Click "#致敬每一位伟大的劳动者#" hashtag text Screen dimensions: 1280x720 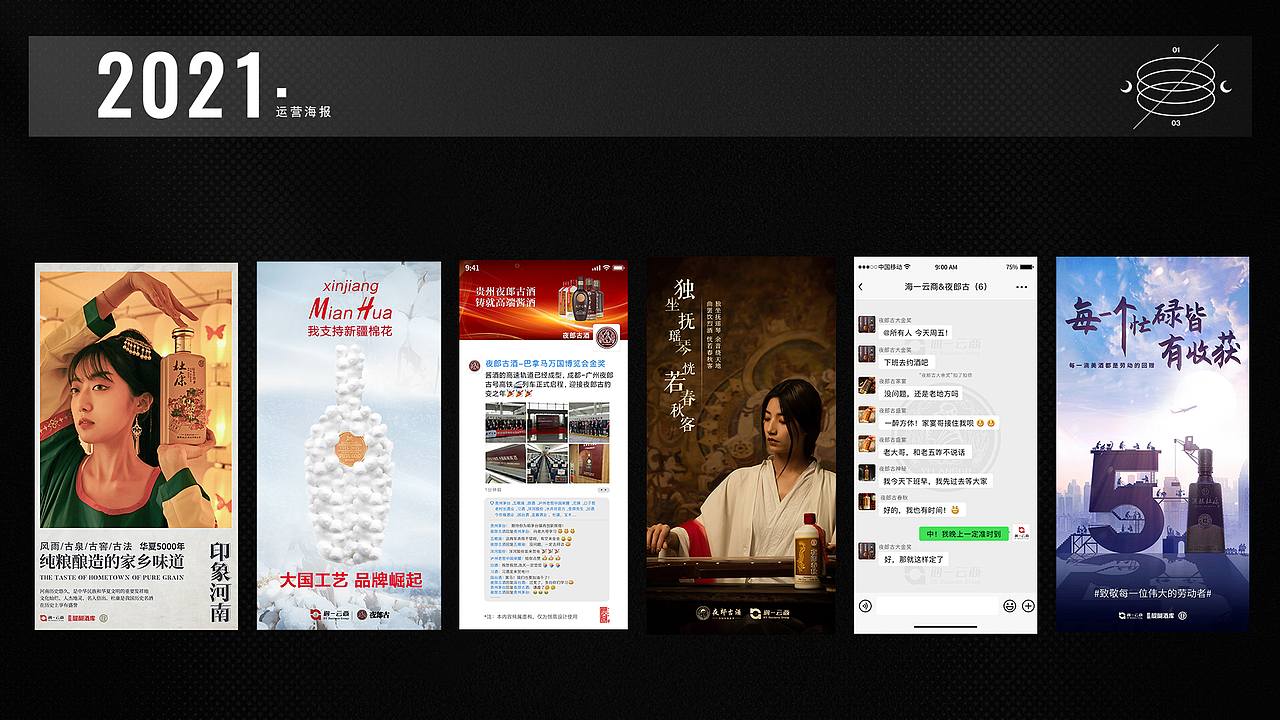tap(1152, 593)
